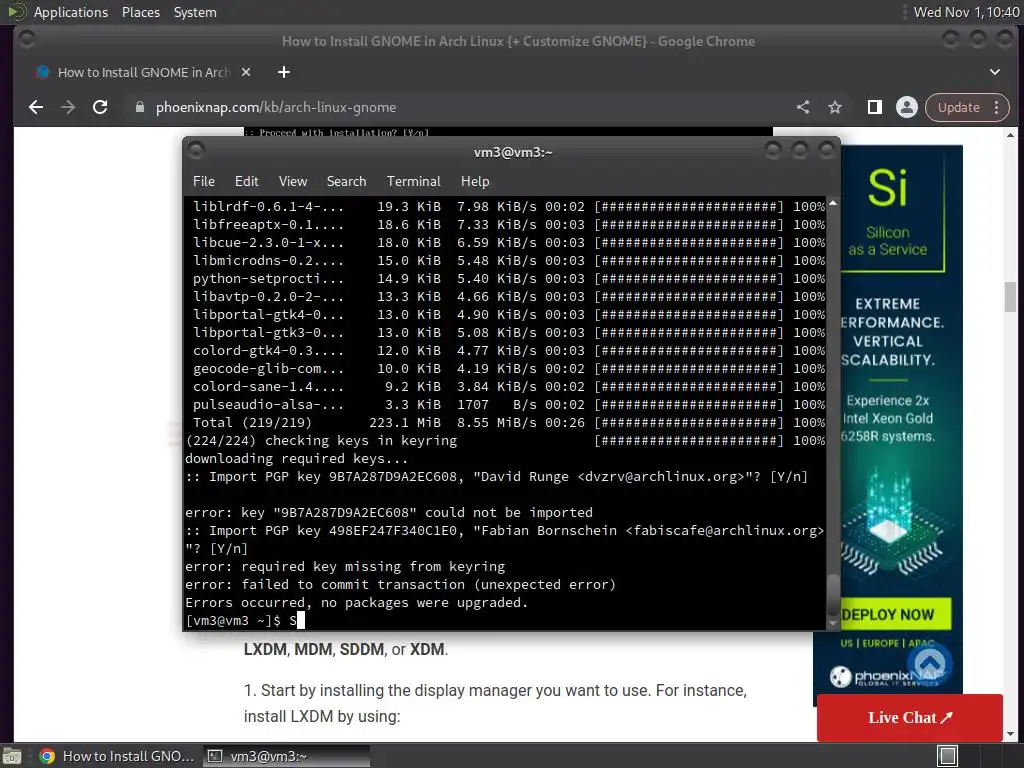
Task: Click page scrollbar down arrow
Action: [x=1010, y=733]
